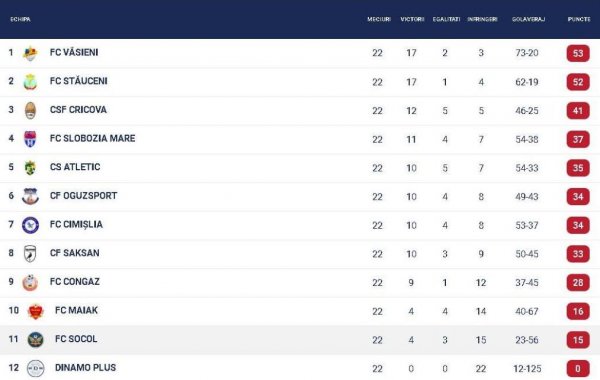Click the CF Oguzsport team emblem

click(x=30, y=196)
